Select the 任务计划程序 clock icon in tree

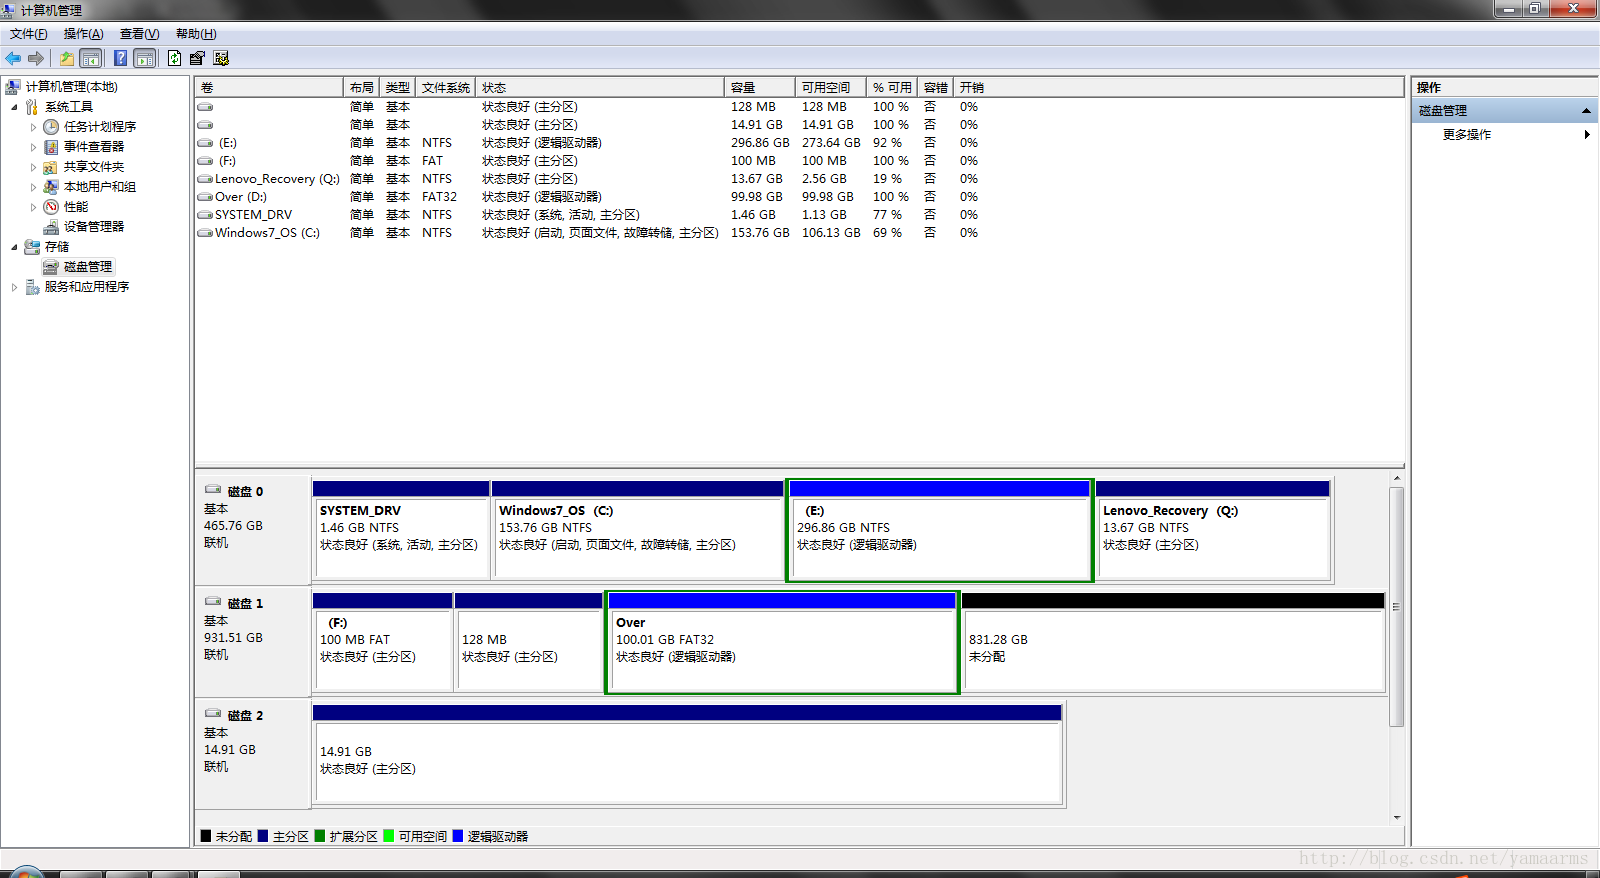point(51,127)
